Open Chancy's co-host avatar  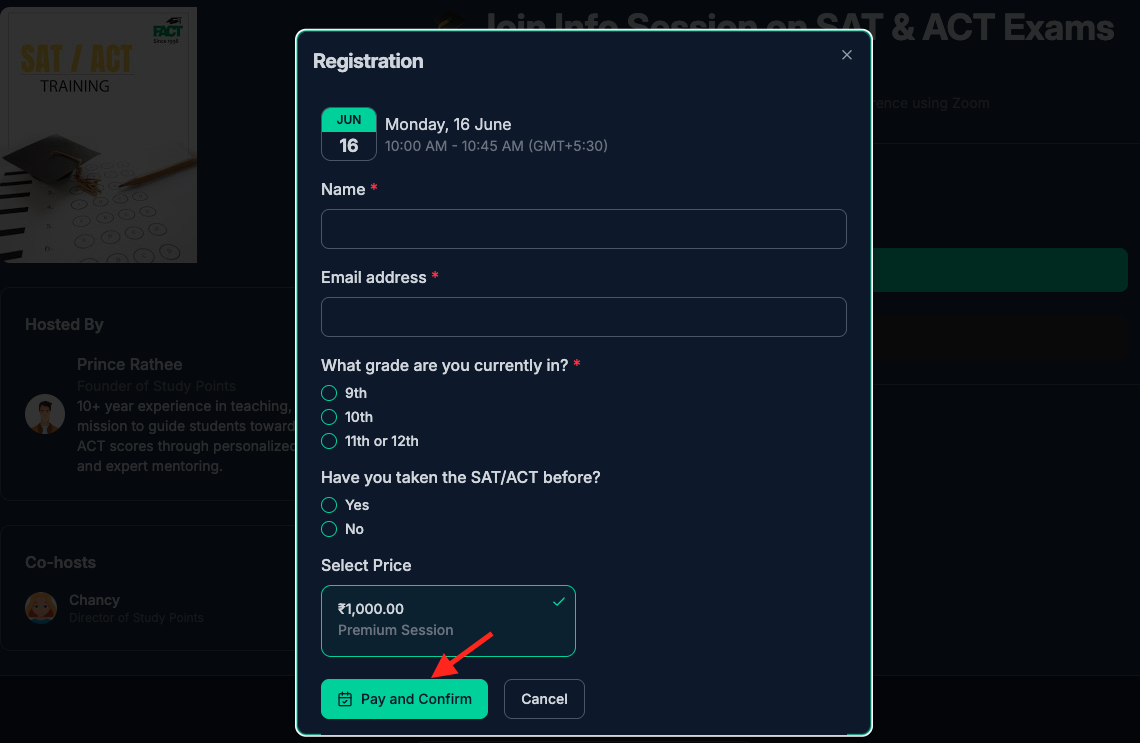(x=41, y=608)
